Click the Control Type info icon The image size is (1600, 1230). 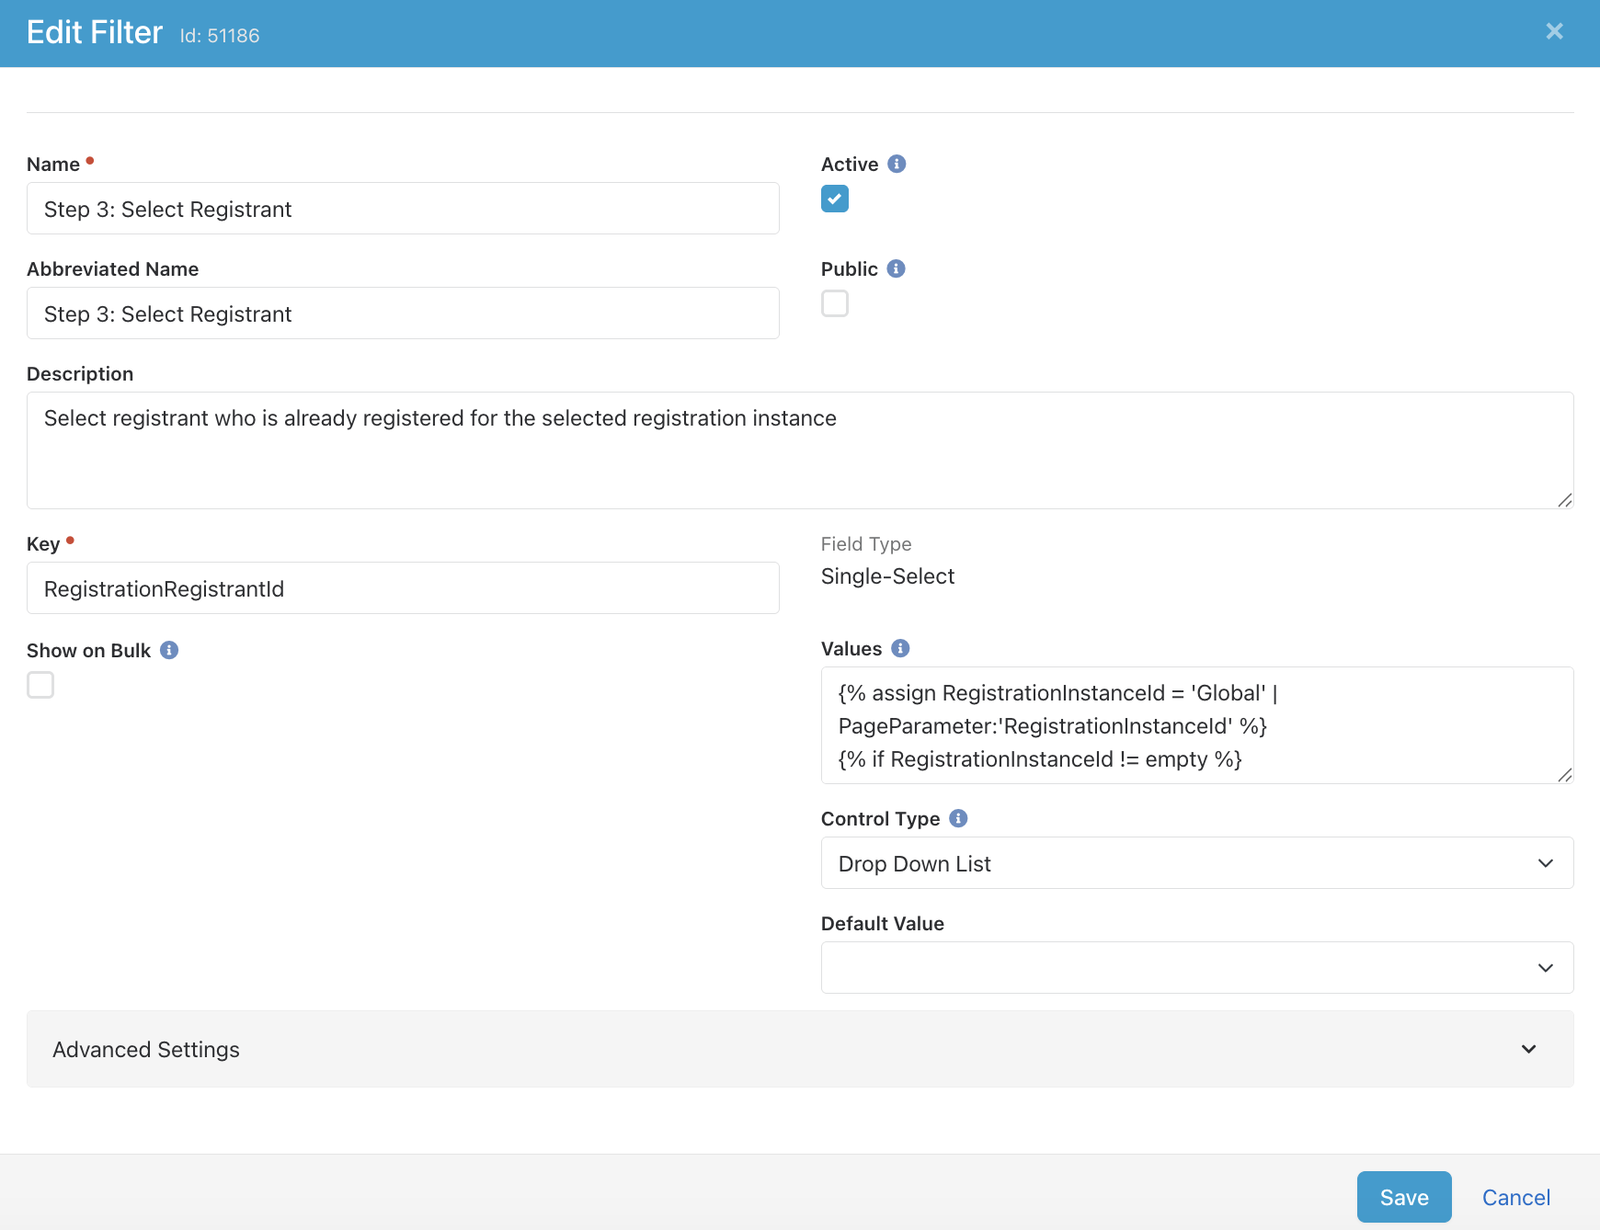[x=958, y=818]
